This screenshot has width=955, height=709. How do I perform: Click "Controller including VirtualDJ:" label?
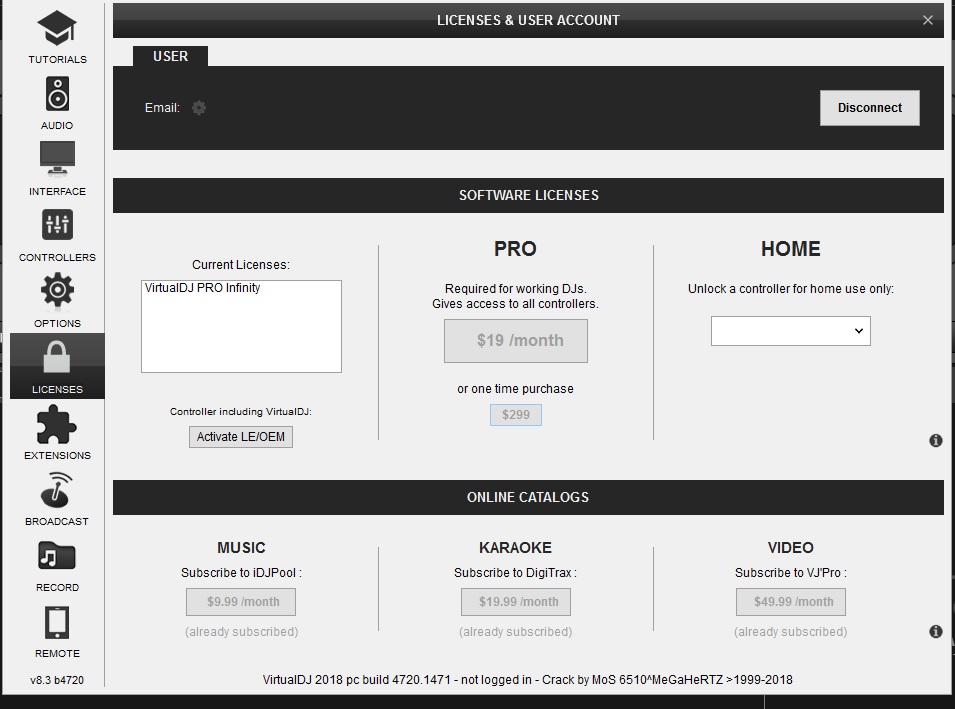(241, 412)
